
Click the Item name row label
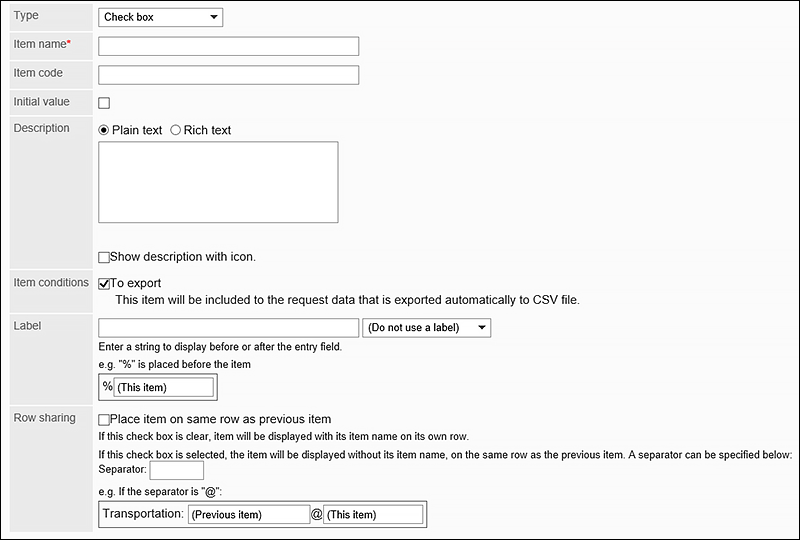click(42, 44)
